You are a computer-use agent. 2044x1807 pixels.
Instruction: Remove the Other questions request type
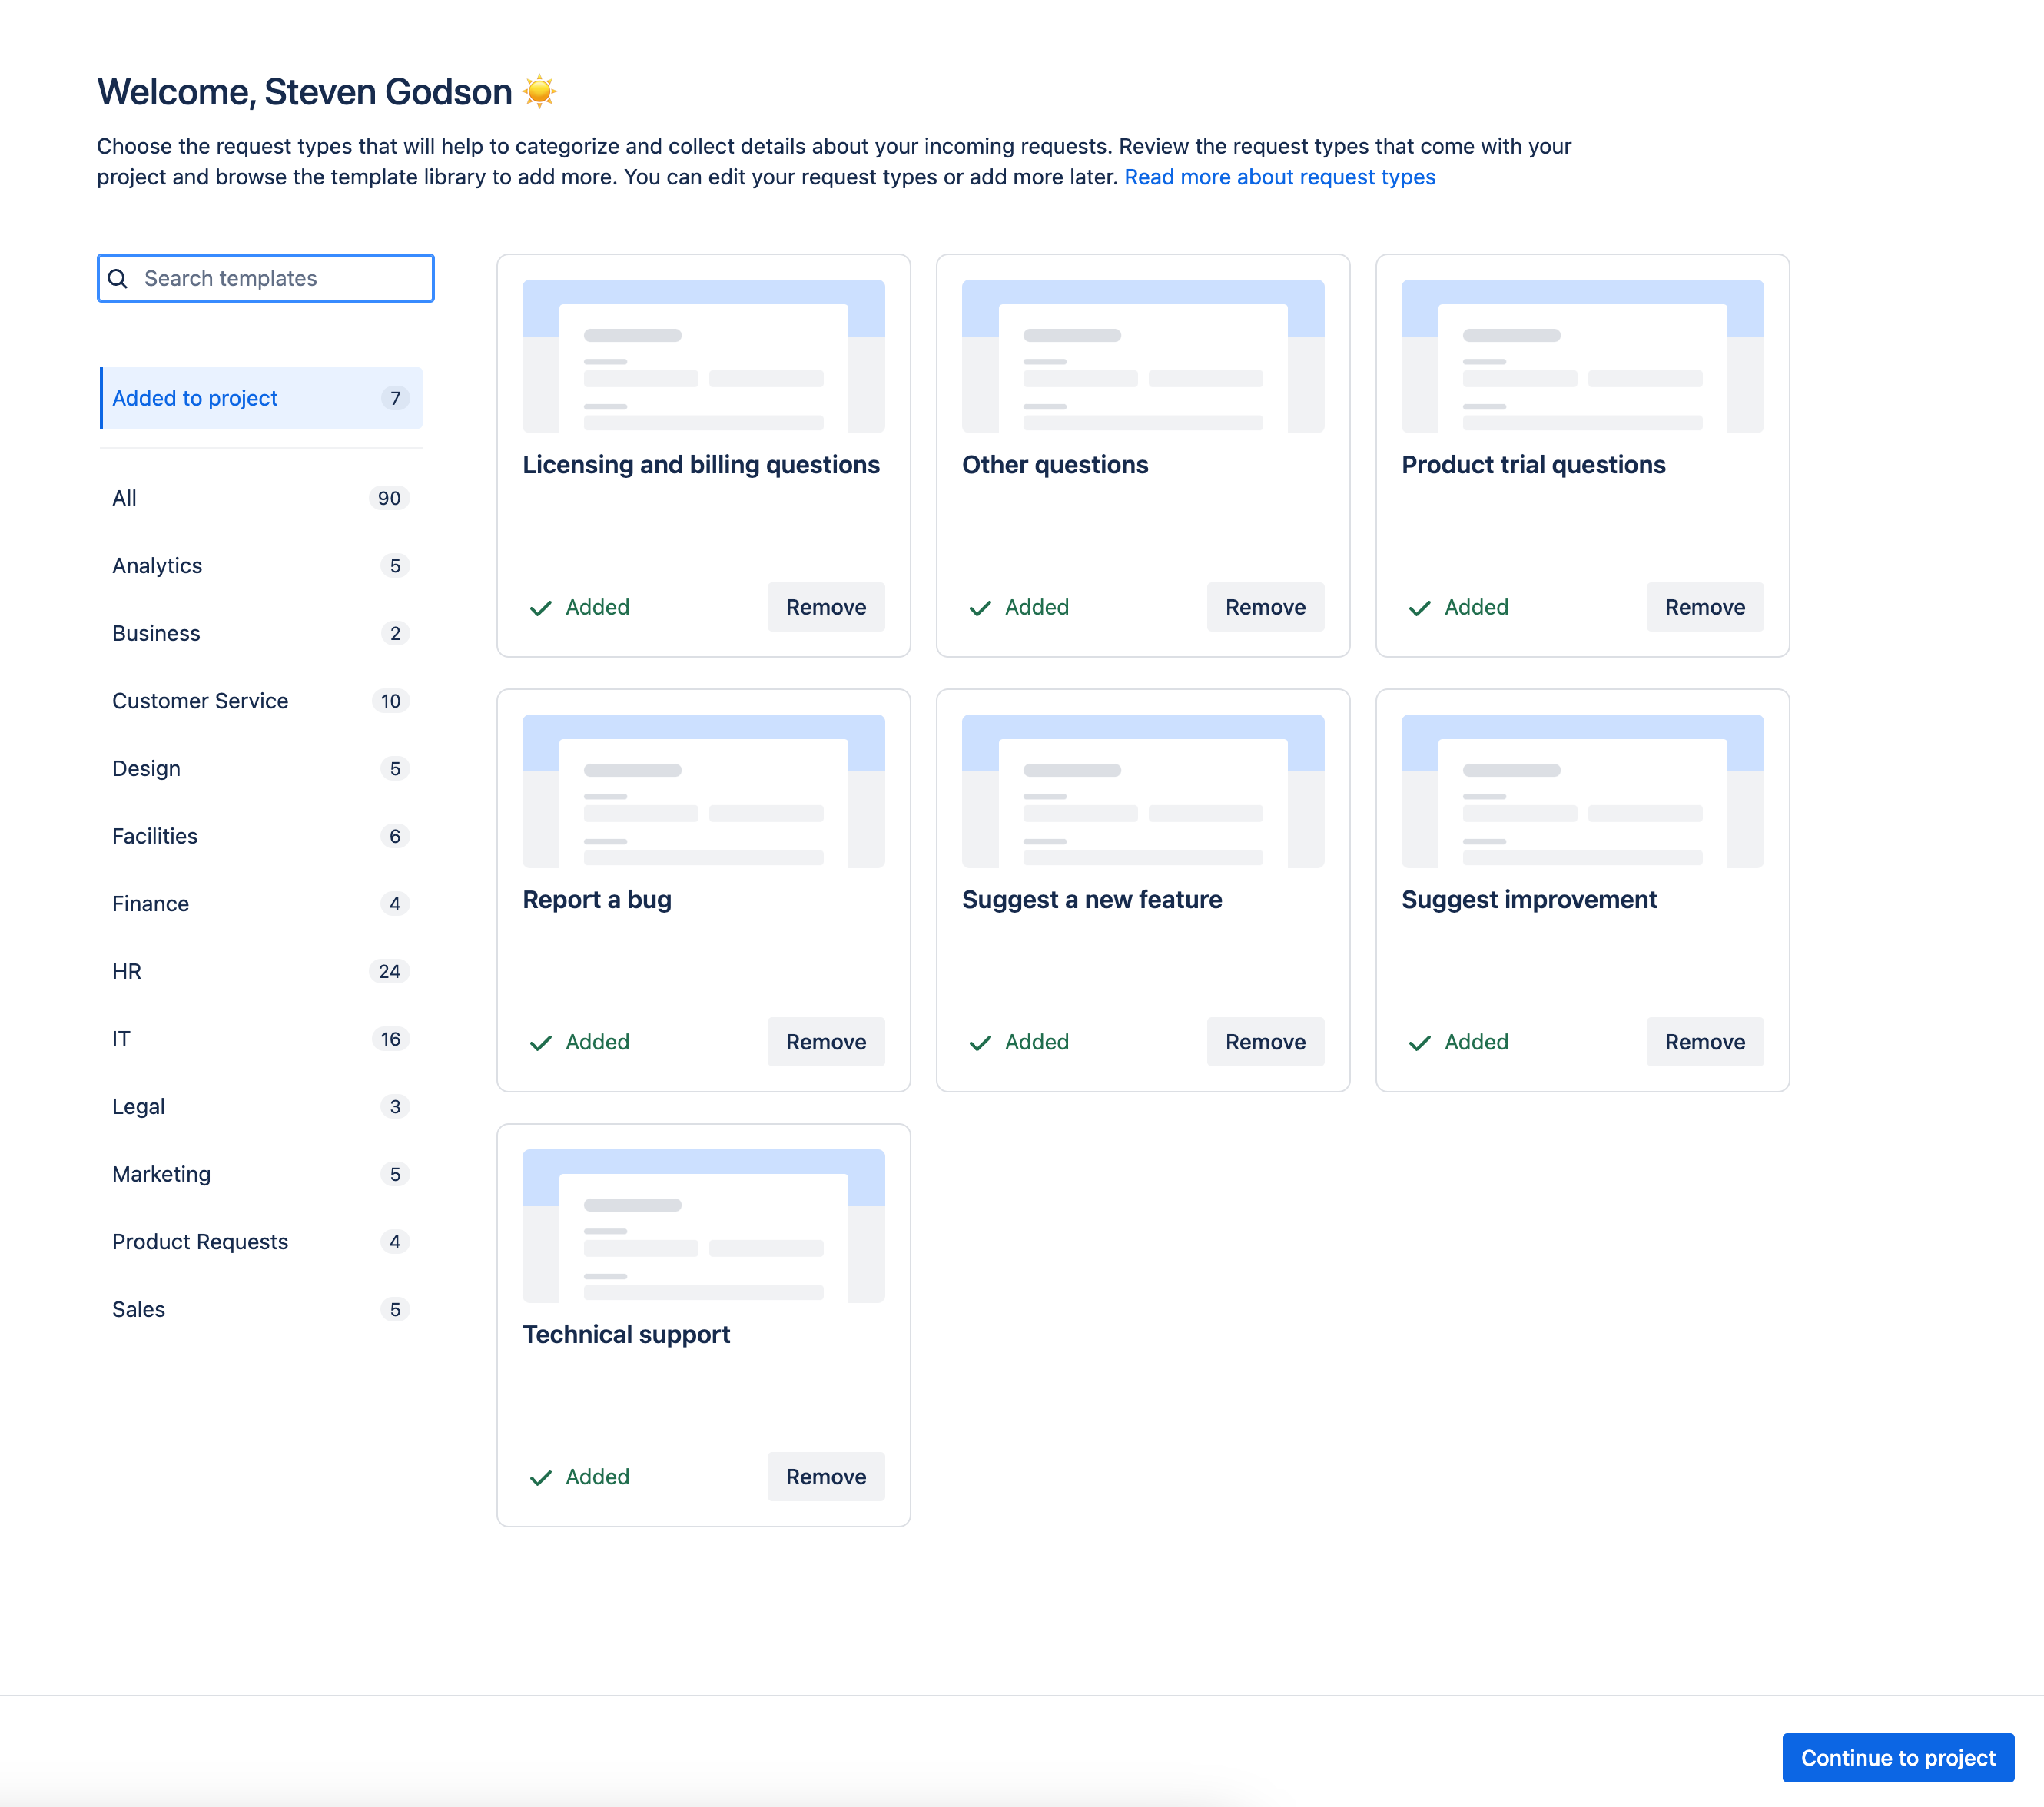tap(1265, 607)
